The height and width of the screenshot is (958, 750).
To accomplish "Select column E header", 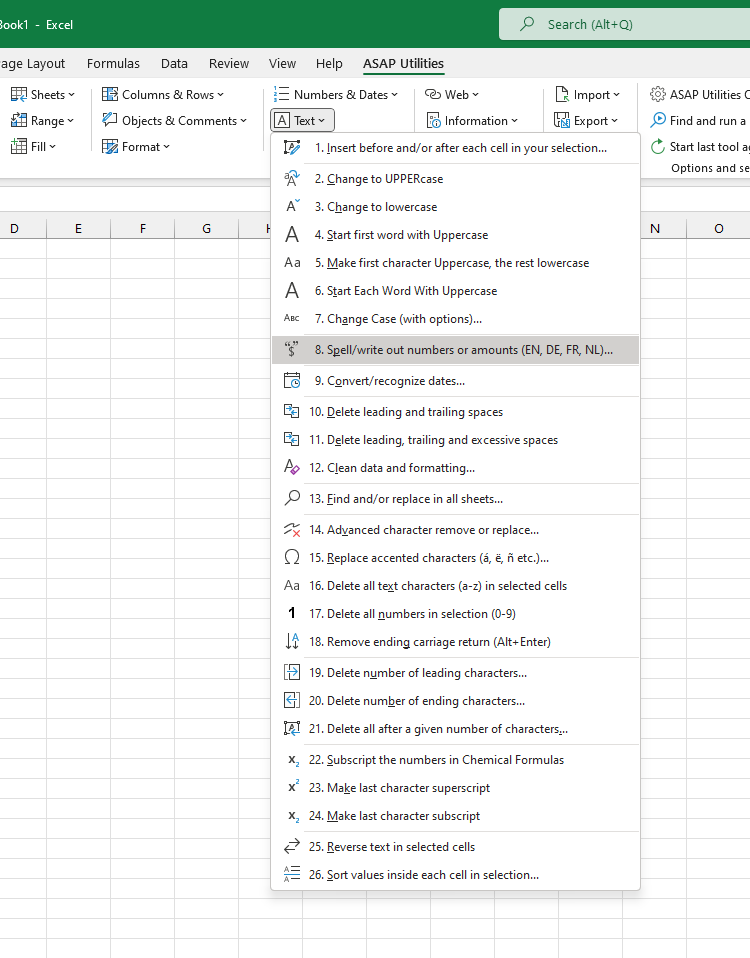I will click(x=78, y=229).
